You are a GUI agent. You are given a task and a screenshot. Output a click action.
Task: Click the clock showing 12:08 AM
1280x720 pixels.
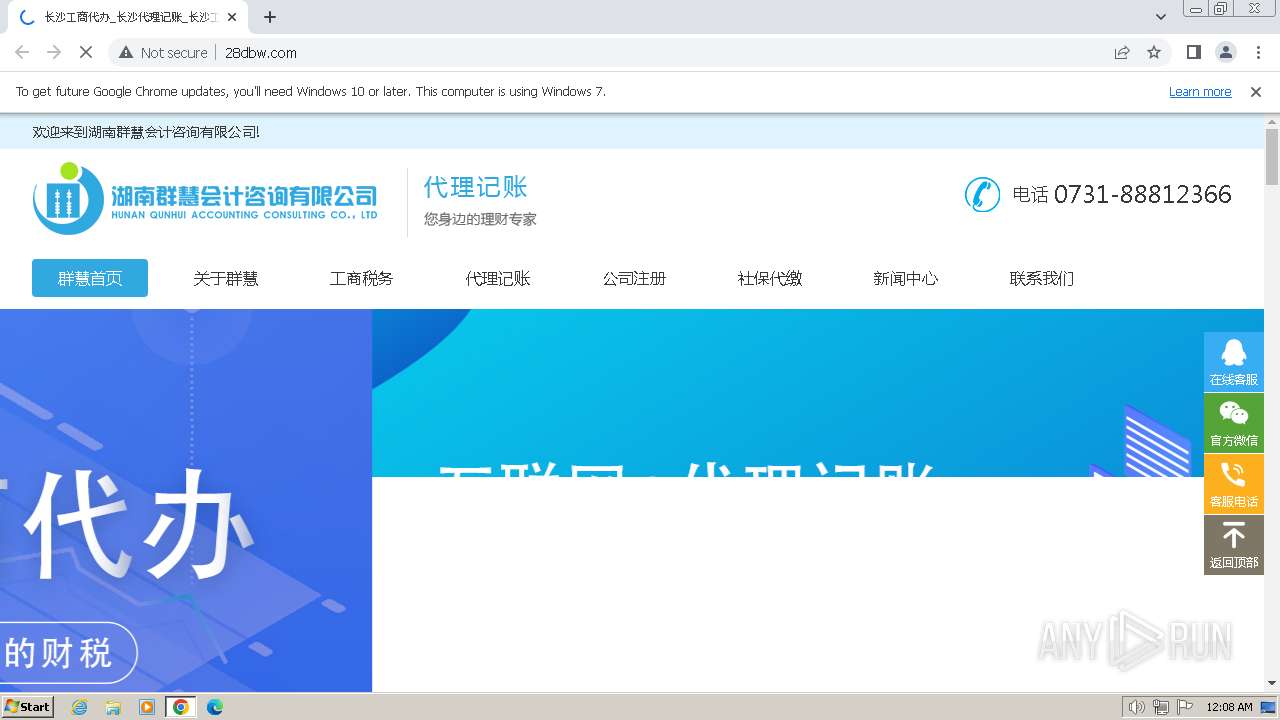[x=1229, y=707]
